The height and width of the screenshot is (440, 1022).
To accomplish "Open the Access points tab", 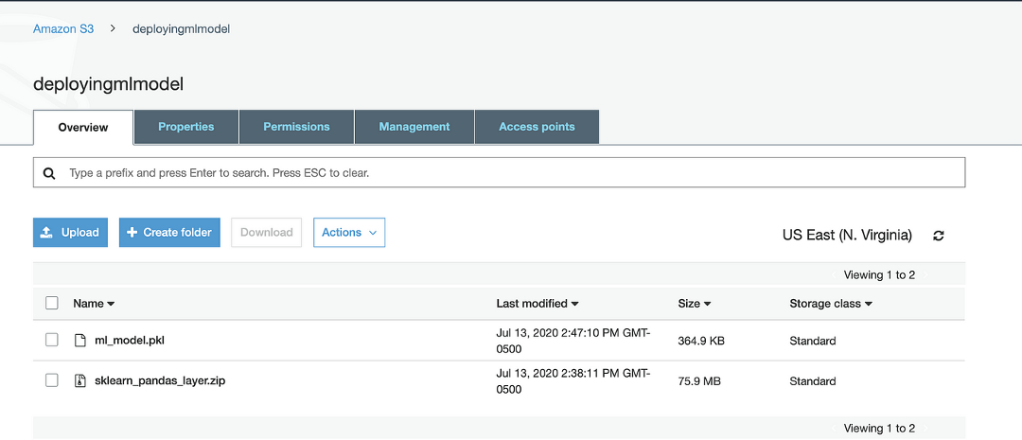I will pos(537,127).
